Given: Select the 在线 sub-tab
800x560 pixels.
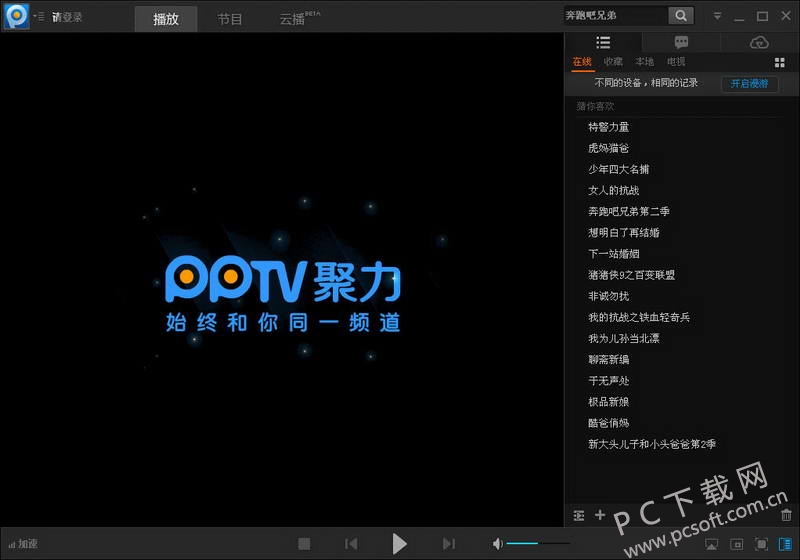Looking at the screenshot, I should click(x=582, y=62).
